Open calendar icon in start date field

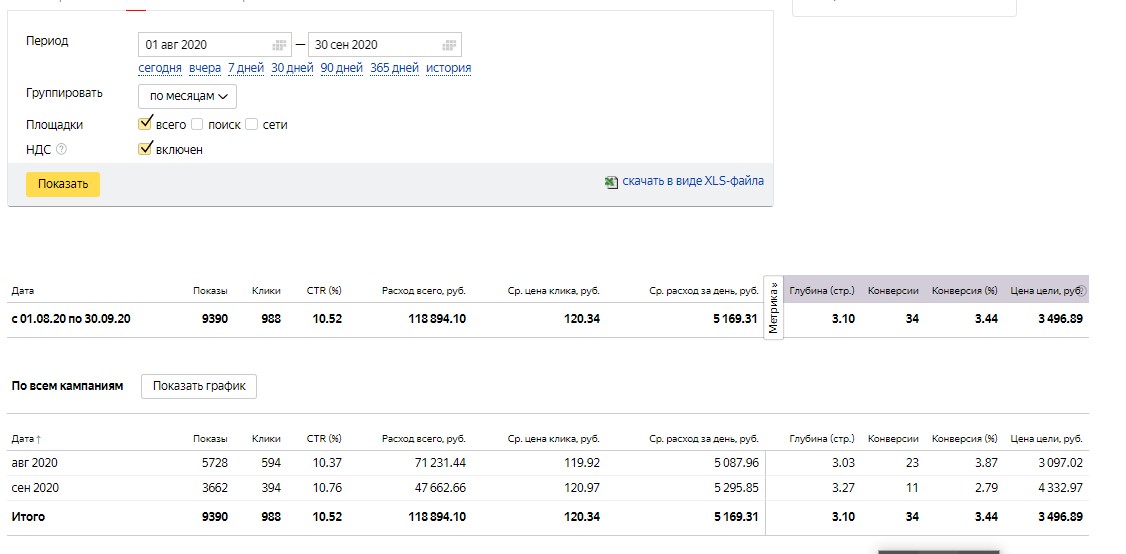(280, 45)
